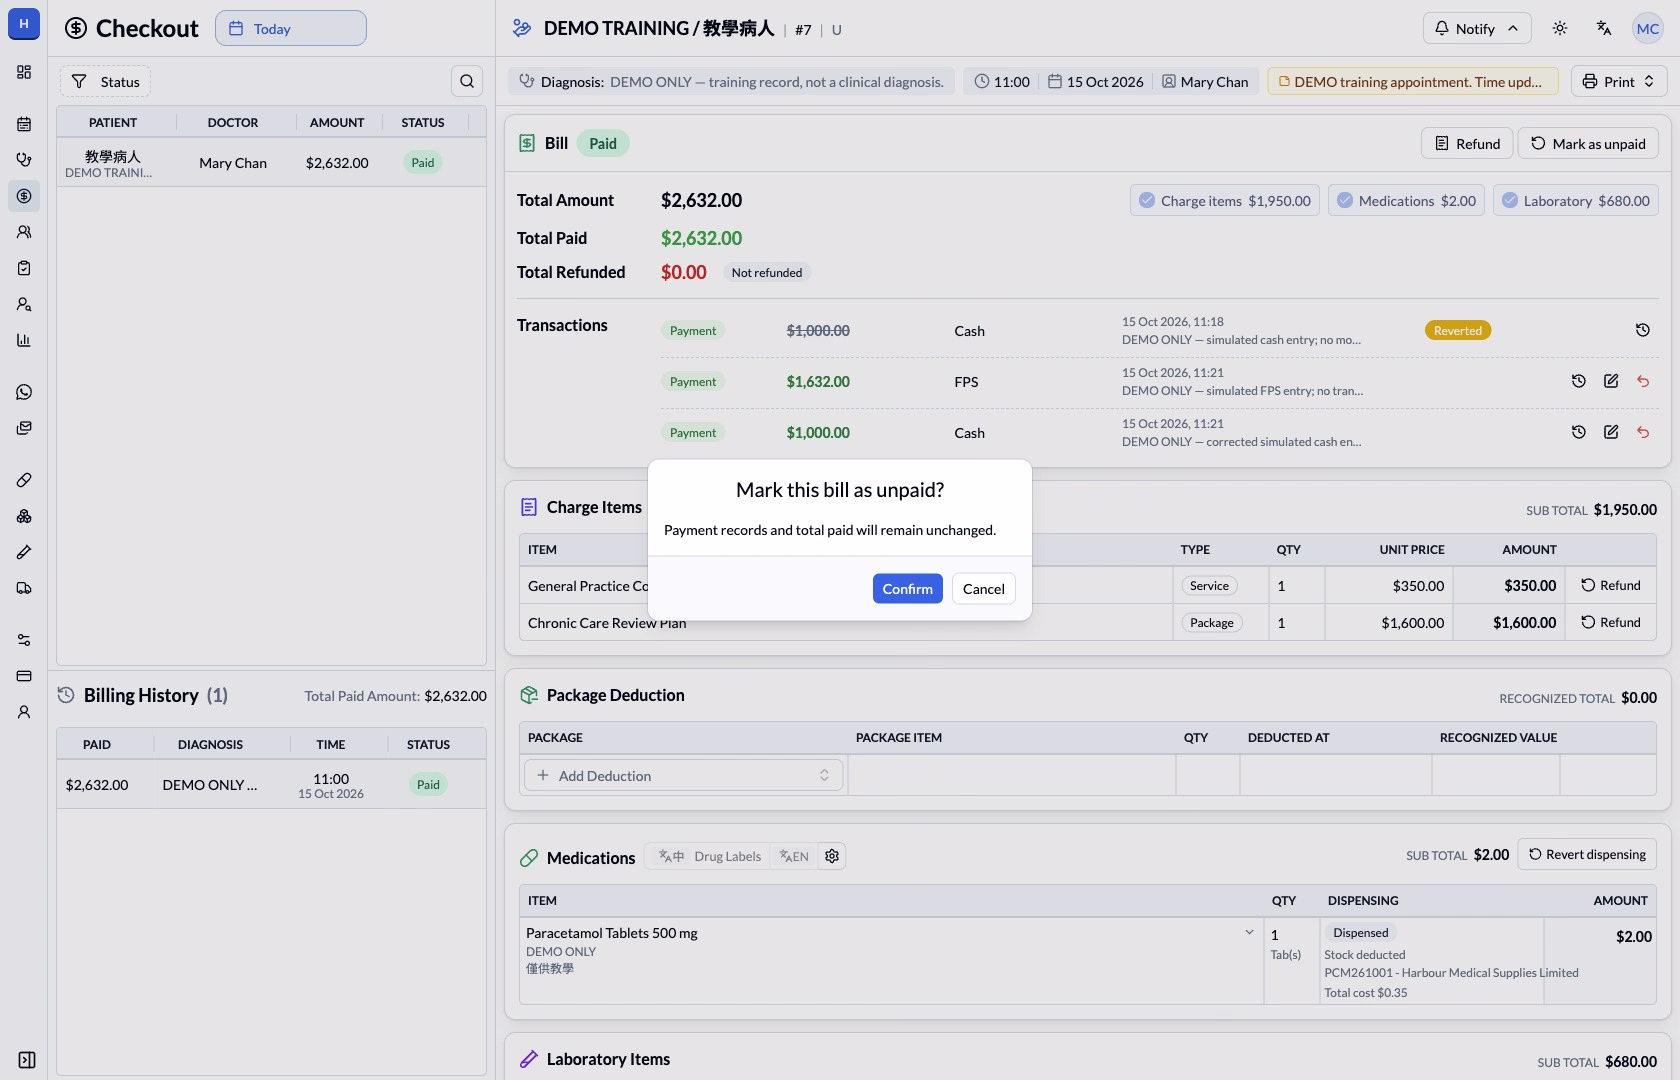The width and height of the screenshot is (1680, 1080).
Task: Open the stacked boxes inventory sidebar icon
Action: point(24,516)
